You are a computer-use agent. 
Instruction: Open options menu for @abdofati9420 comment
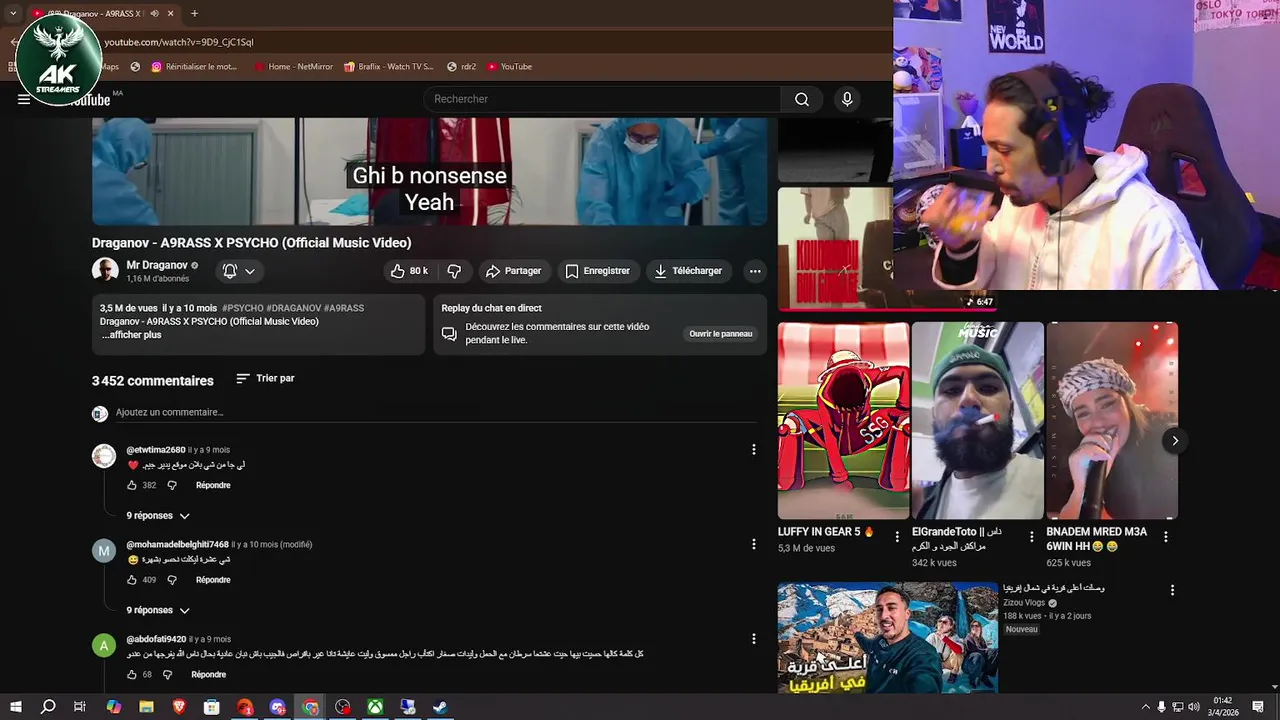(x=754, y=639)
